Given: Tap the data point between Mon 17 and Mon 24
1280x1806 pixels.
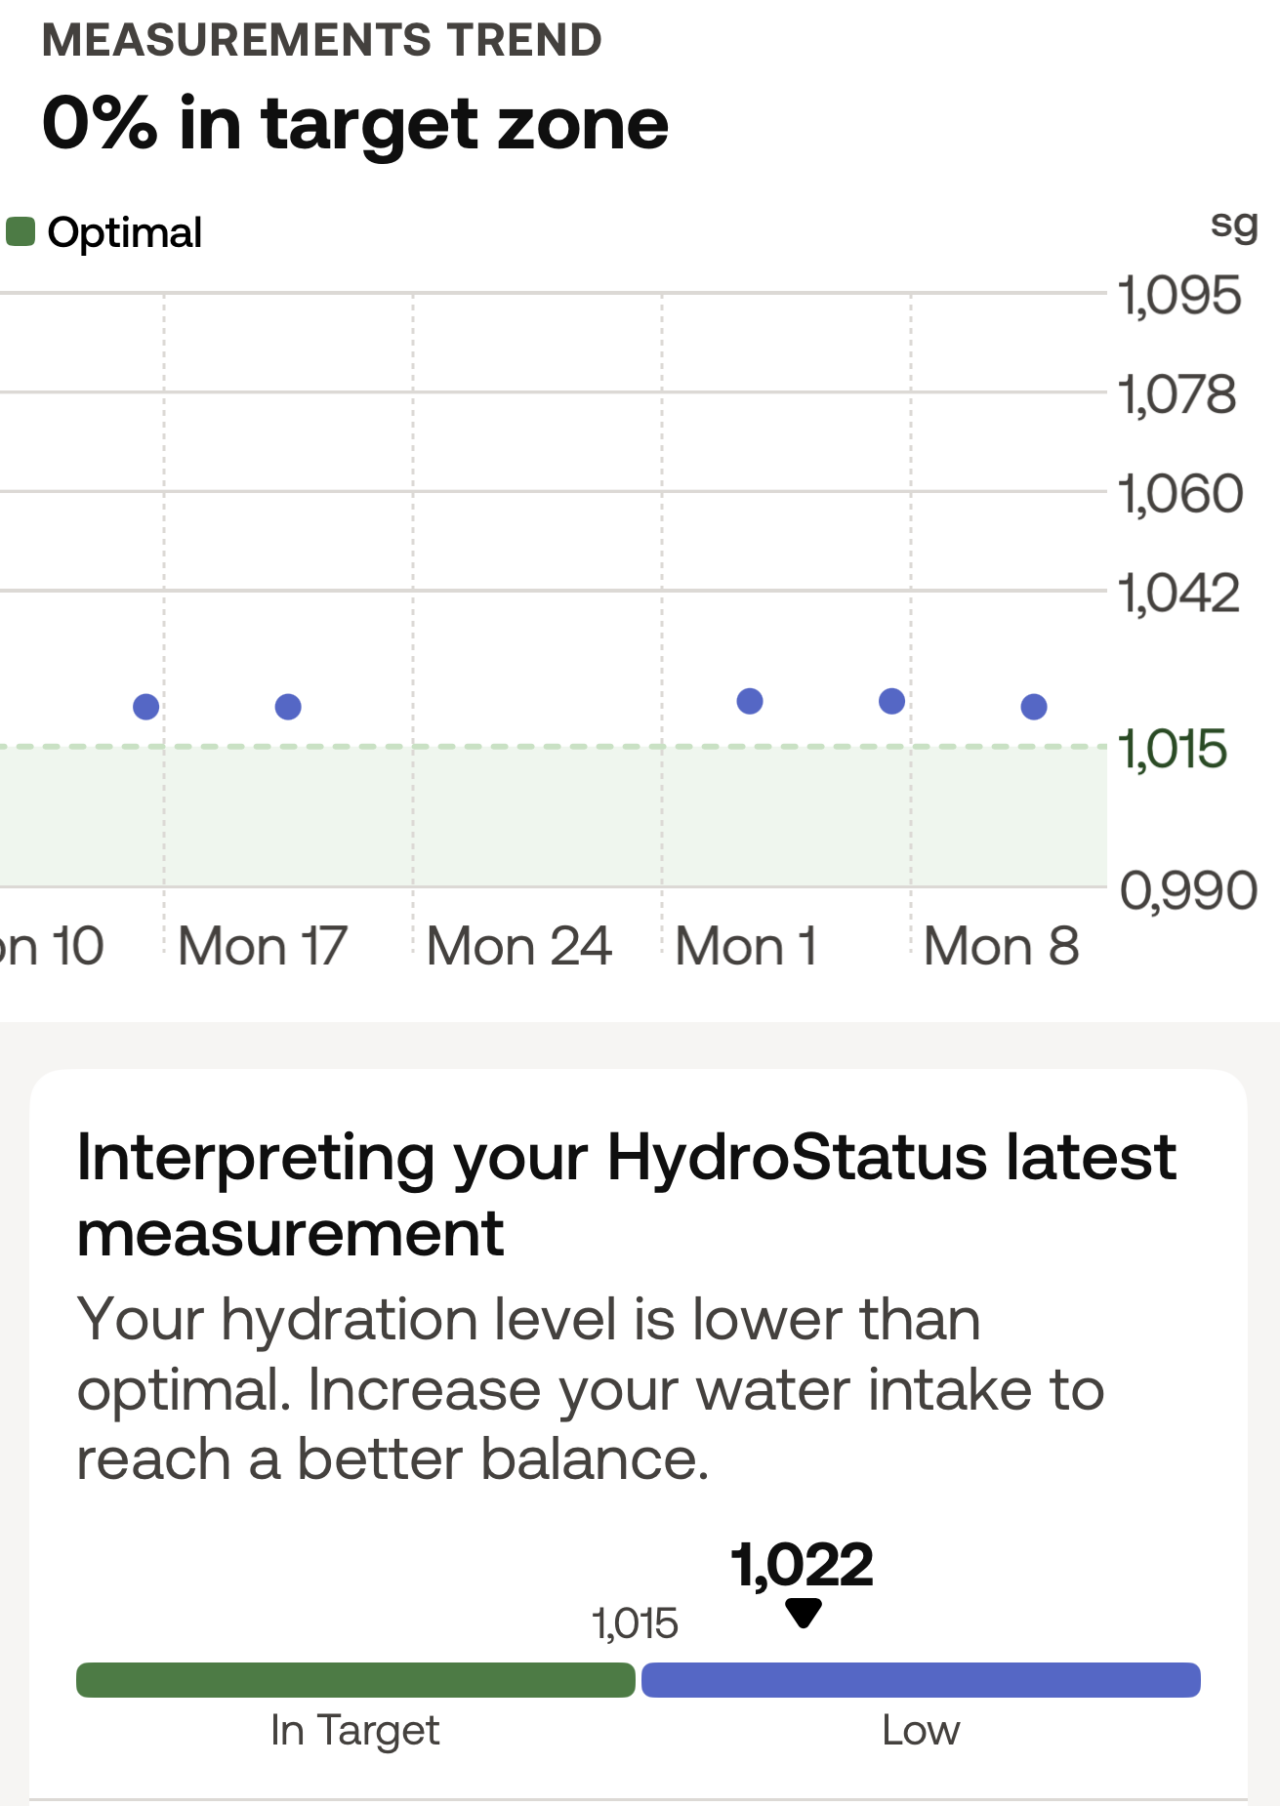Looking at the screenshot, I should point(288,707).
